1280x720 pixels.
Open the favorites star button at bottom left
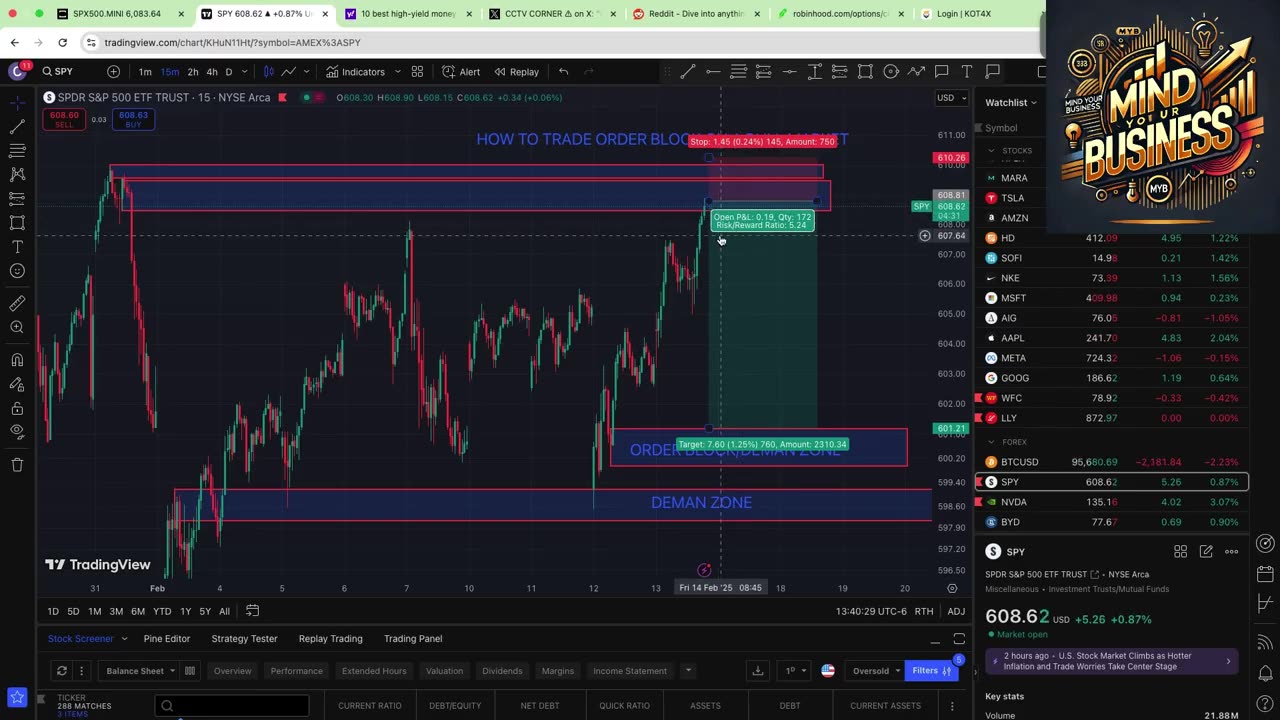tap(17, 697)
